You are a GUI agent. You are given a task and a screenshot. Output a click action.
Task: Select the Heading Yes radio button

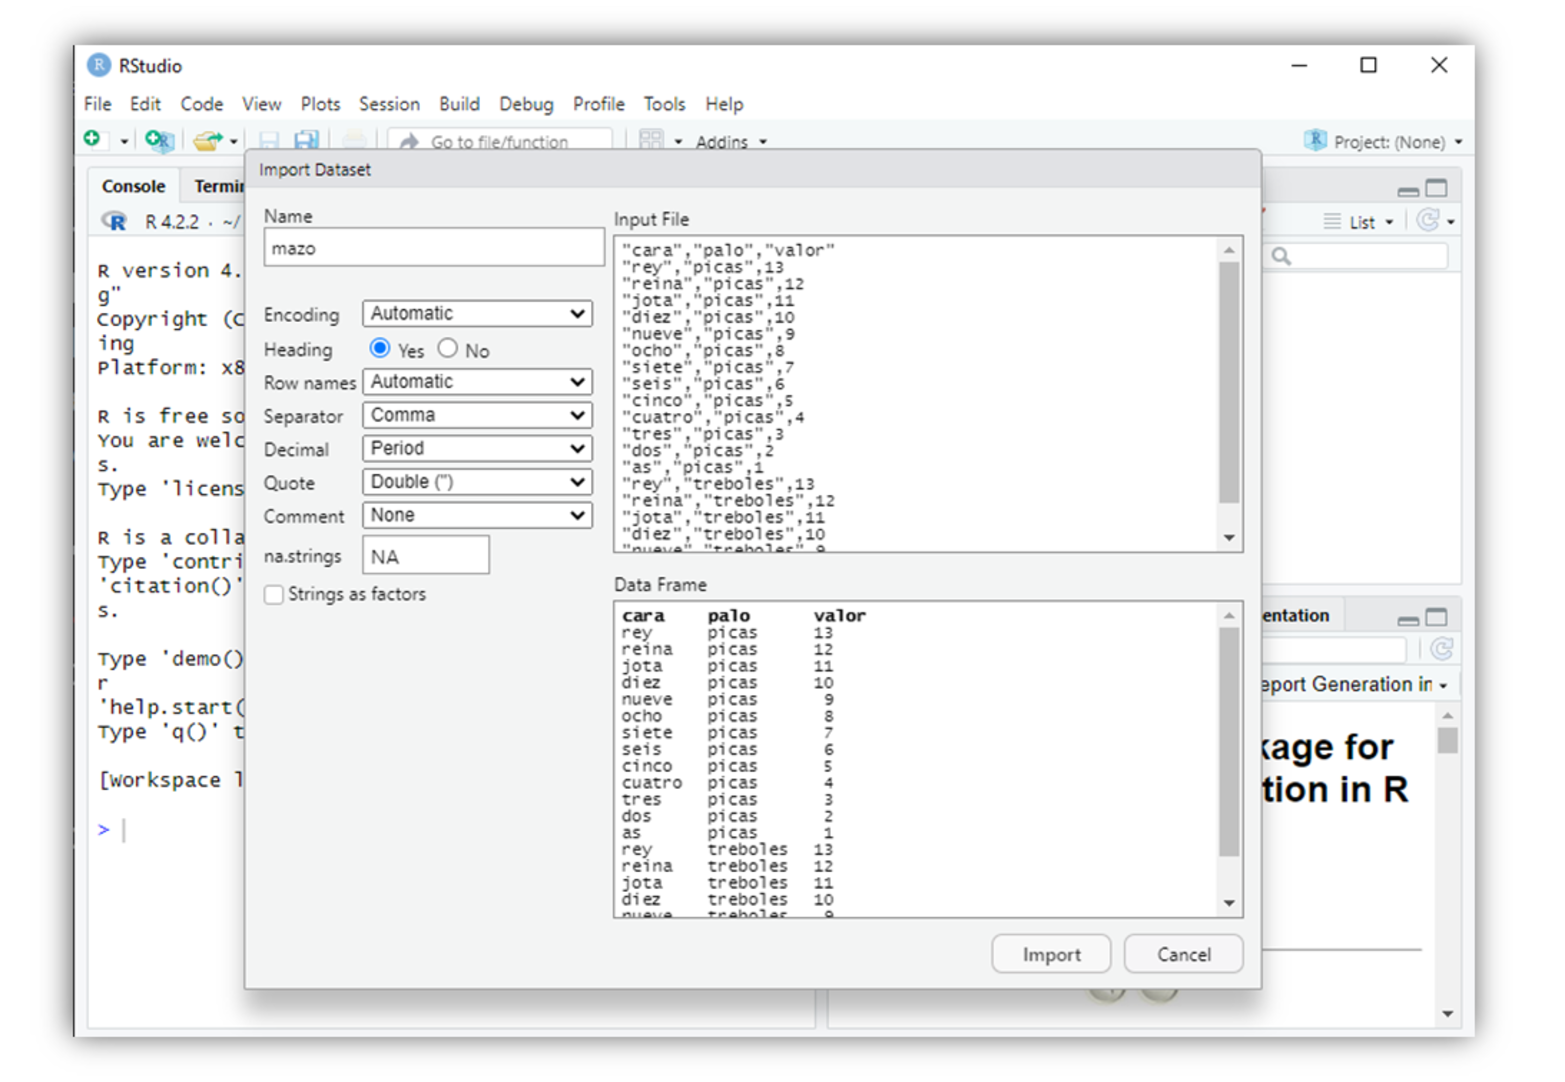point(380,349)
